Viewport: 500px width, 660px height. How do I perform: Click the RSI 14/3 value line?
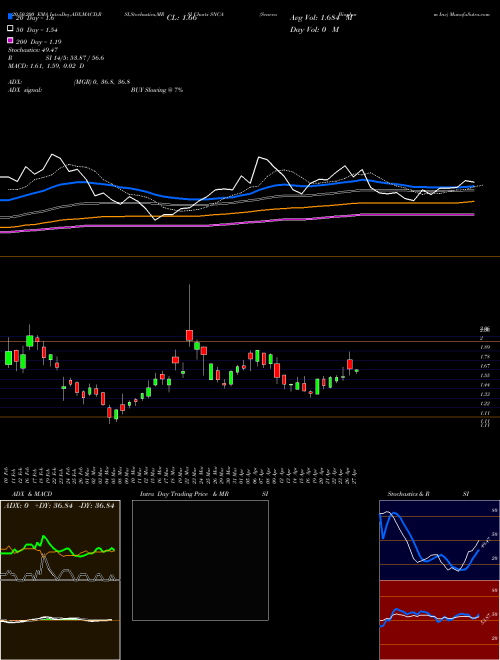56,58
